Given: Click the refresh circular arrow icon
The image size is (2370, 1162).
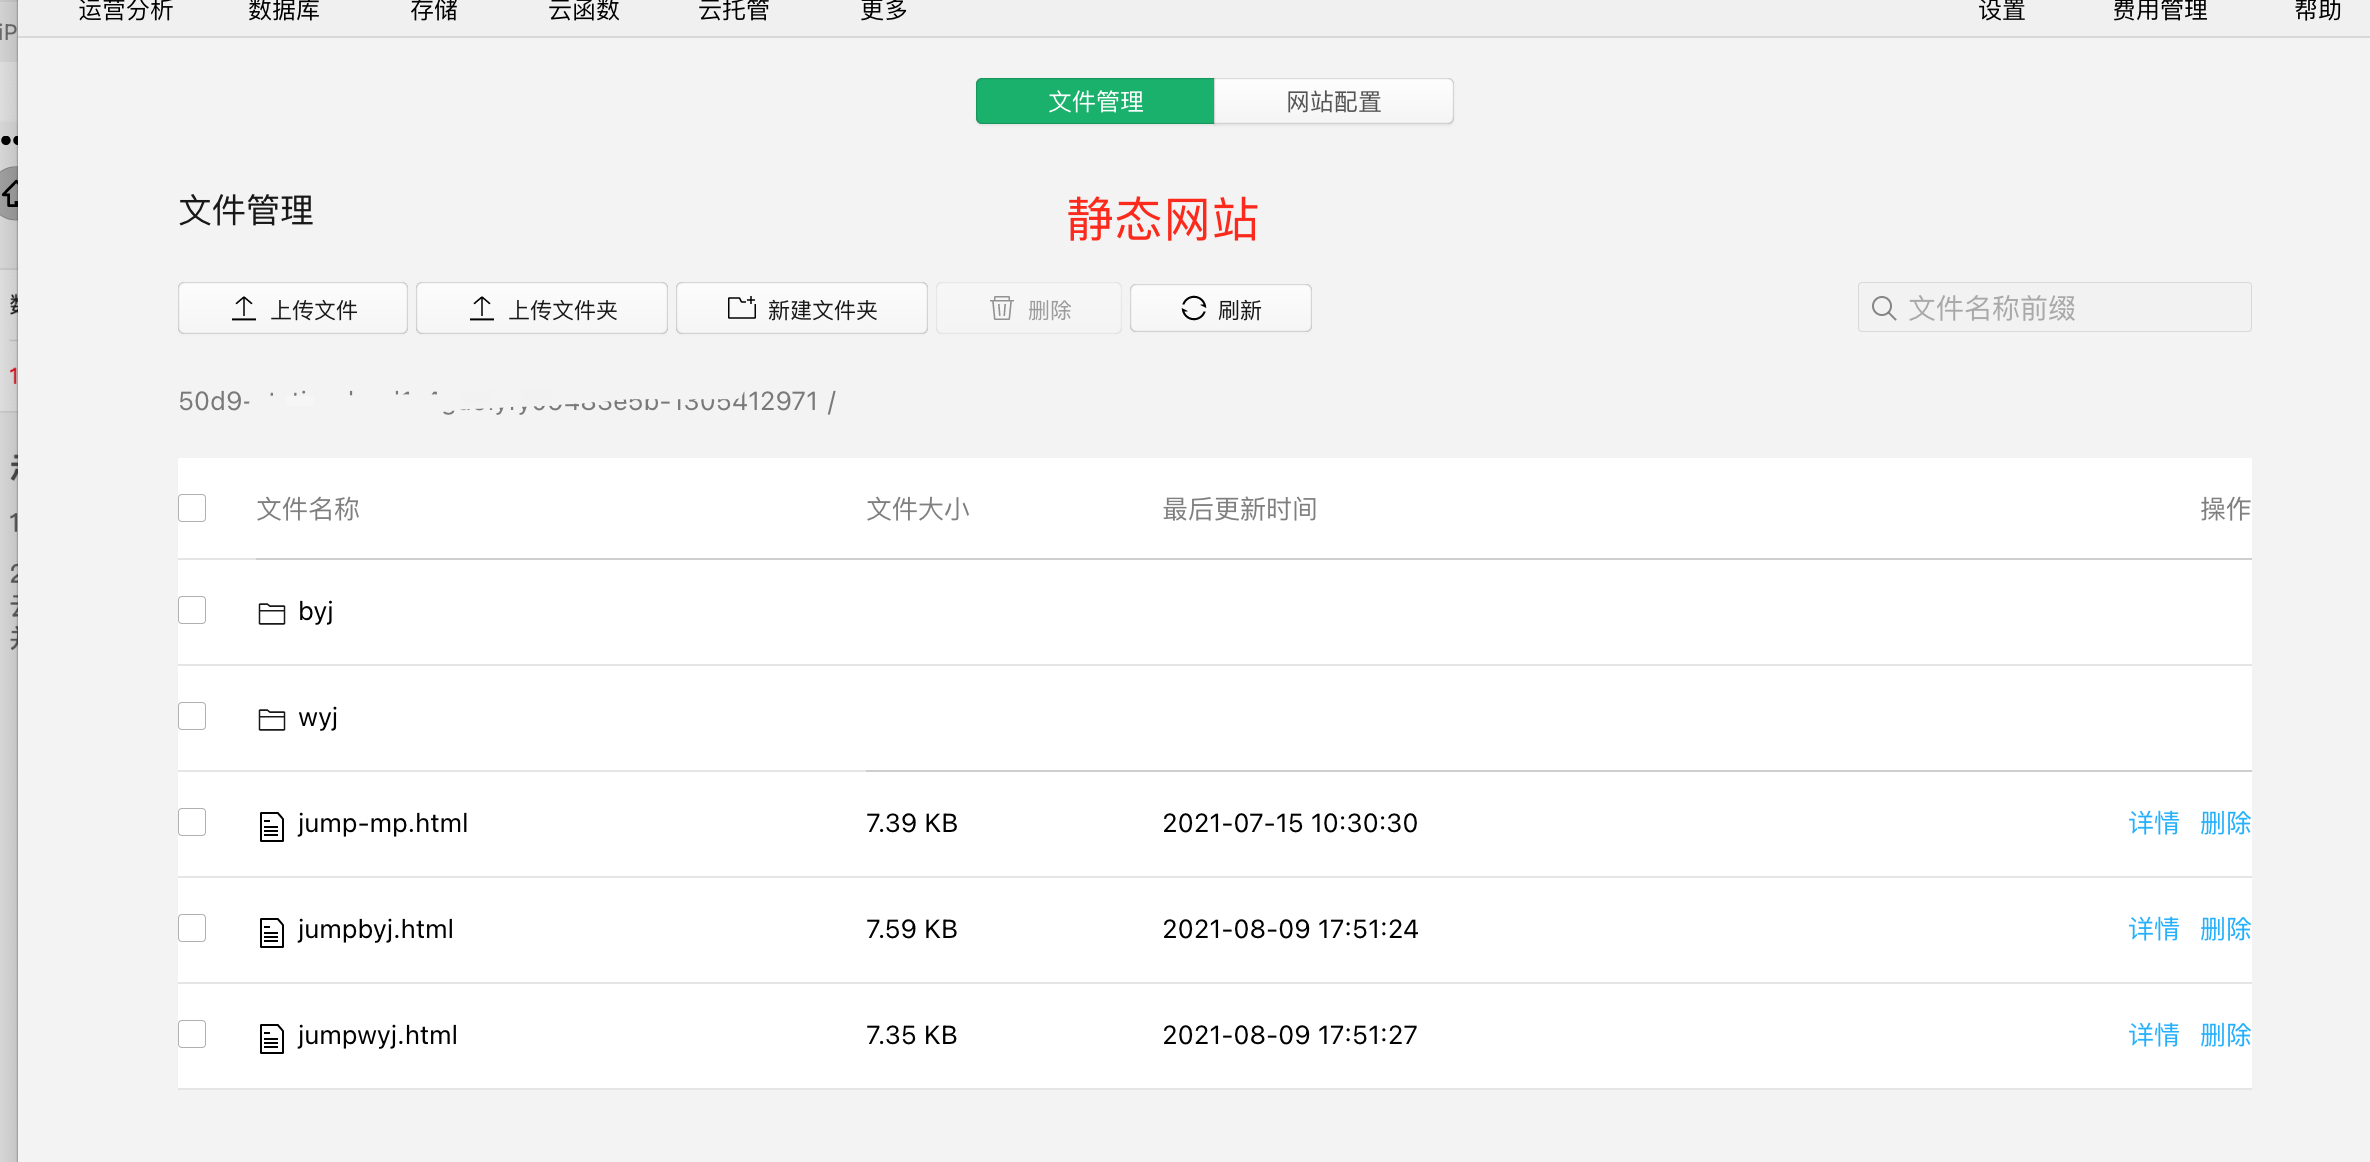Looking at the screenshot, I should [x=1193, y=308].
